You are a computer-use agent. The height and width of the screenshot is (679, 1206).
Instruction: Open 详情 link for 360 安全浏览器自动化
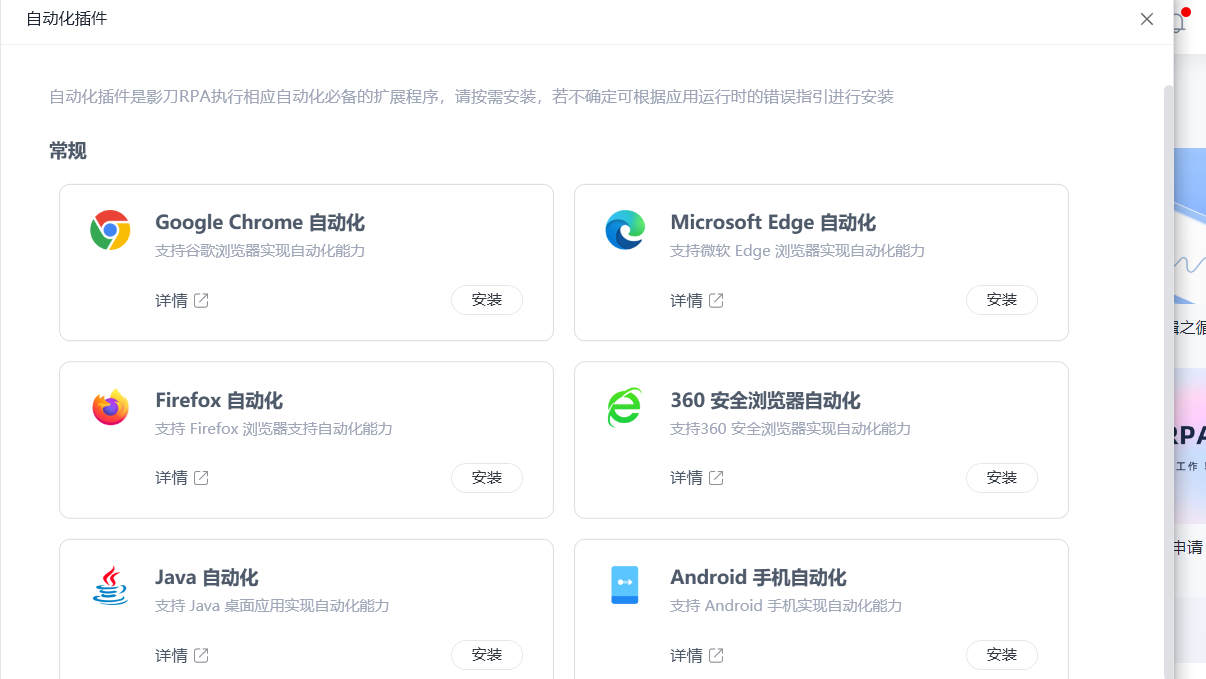click(x=686, y=478)
